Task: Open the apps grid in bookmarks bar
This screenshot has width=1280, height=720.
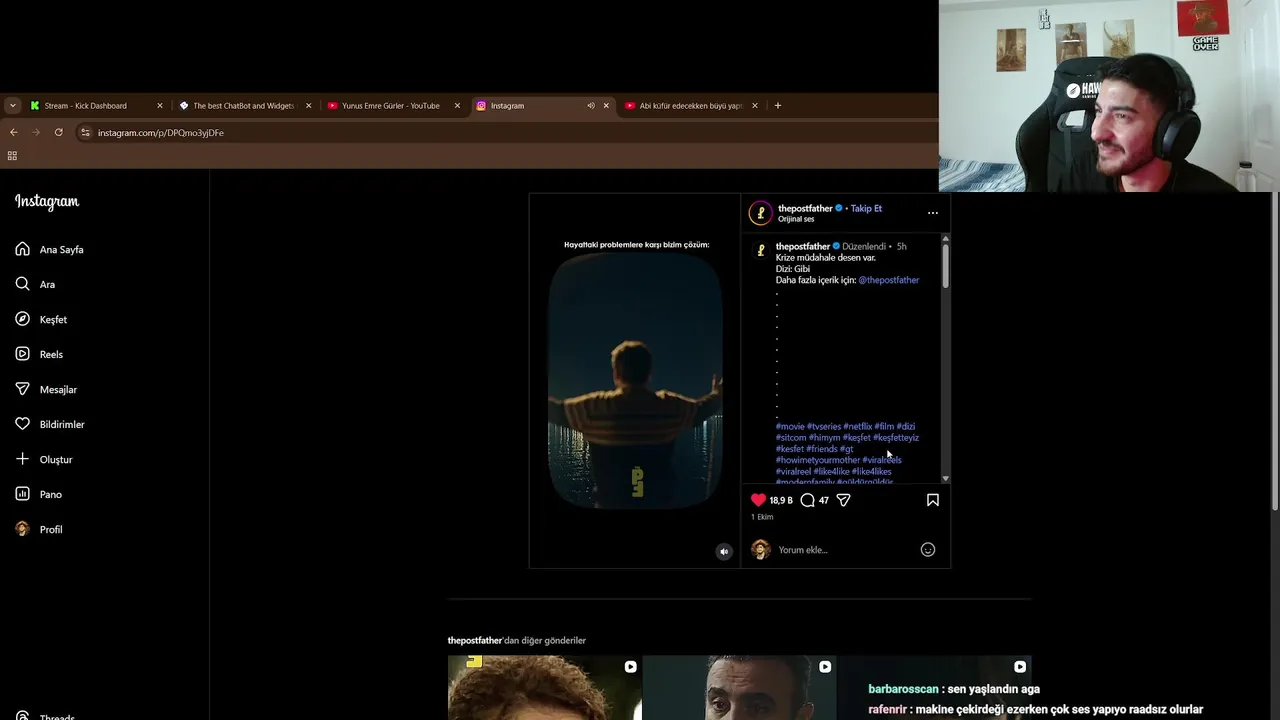Action: (12, 156)
